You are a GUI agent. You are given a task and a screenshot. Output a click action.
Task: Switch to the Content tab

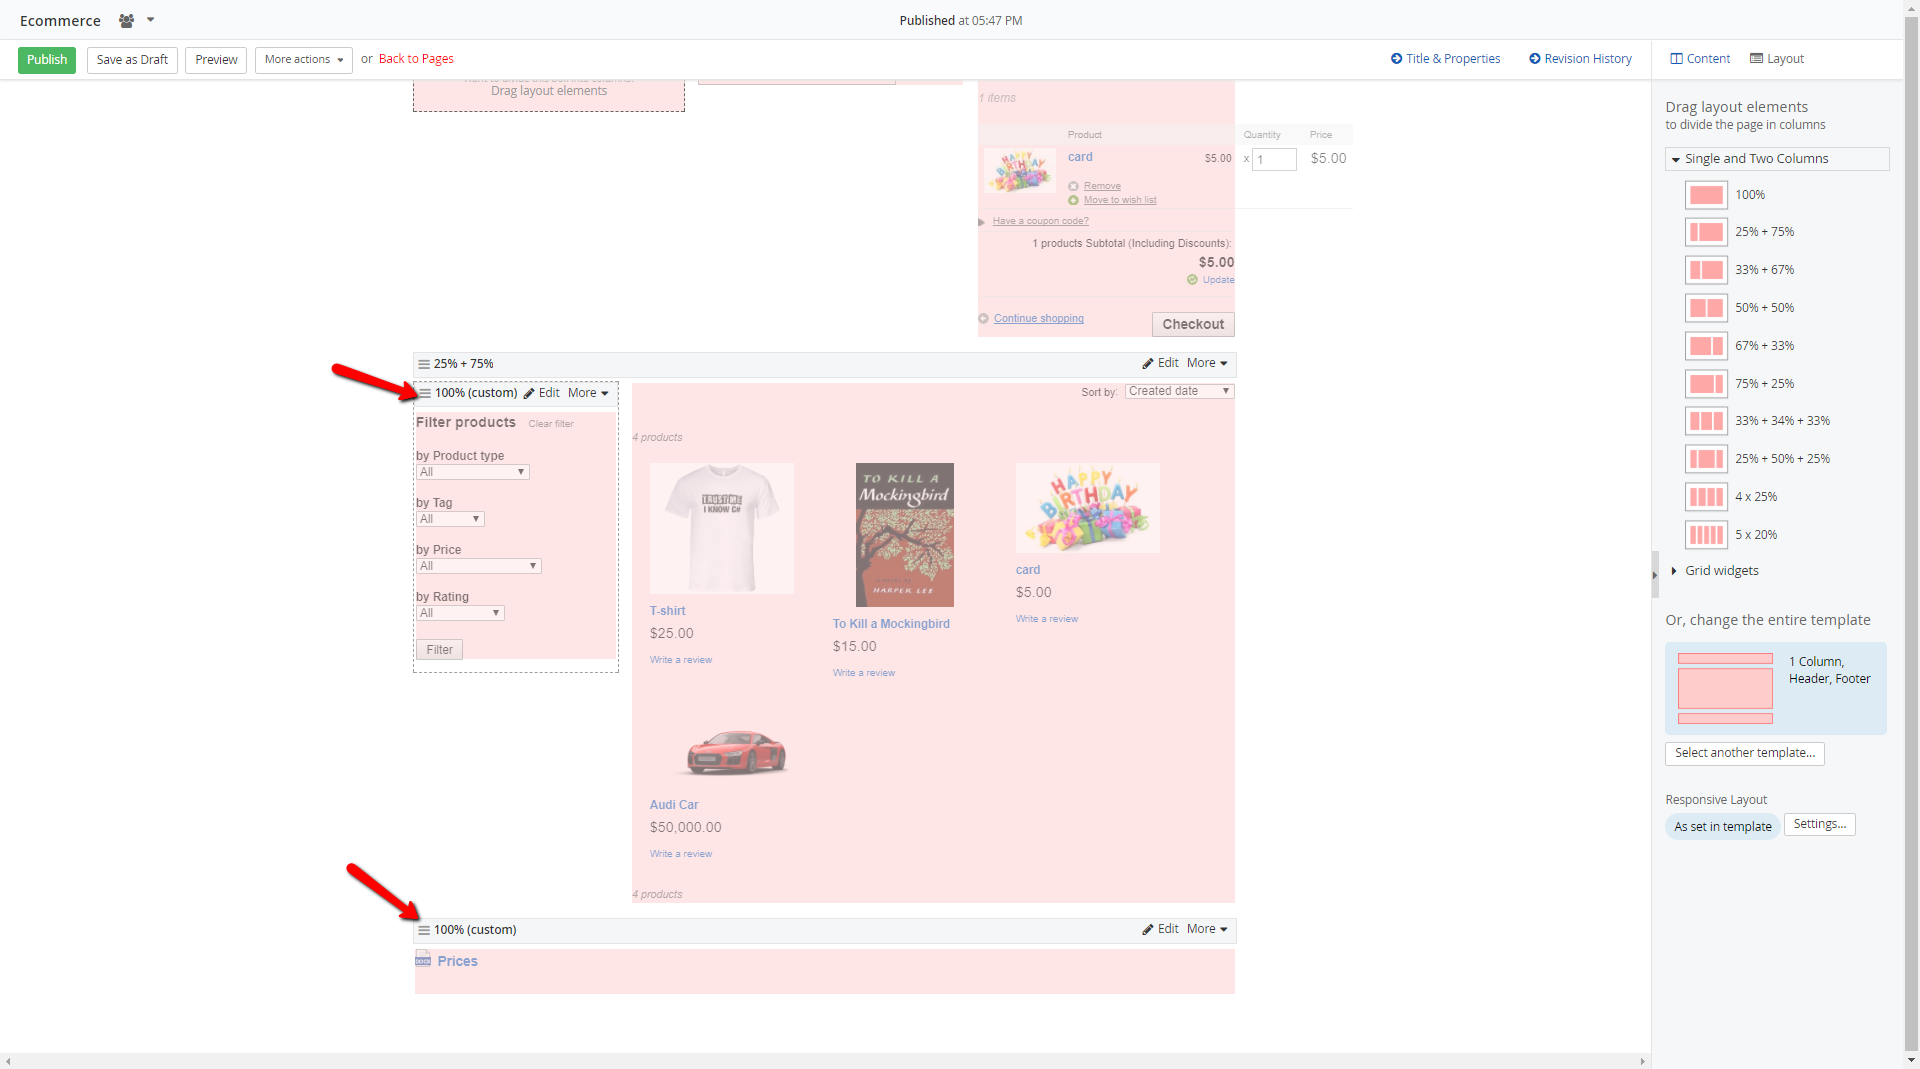click(x=1700, y=59)
